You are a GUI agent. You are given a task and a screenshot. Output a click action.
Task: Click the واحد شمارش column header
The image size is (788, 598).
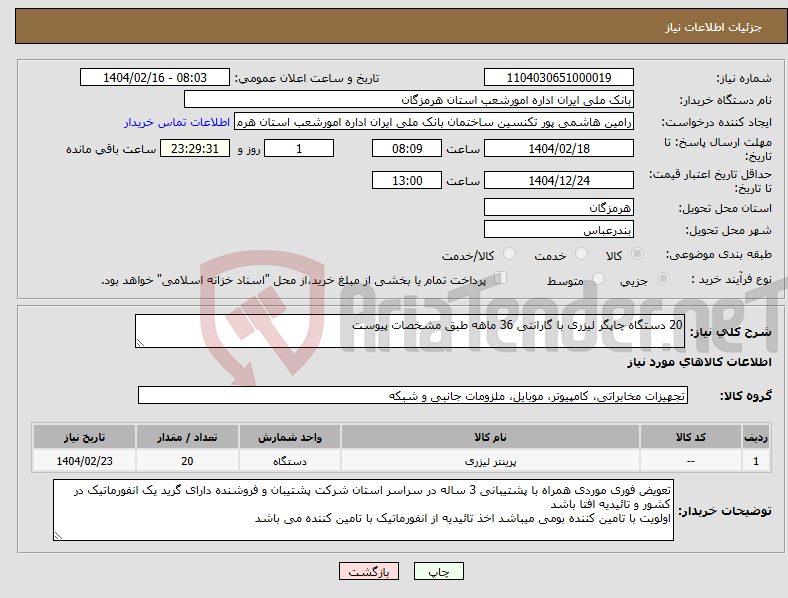point(289,437)
